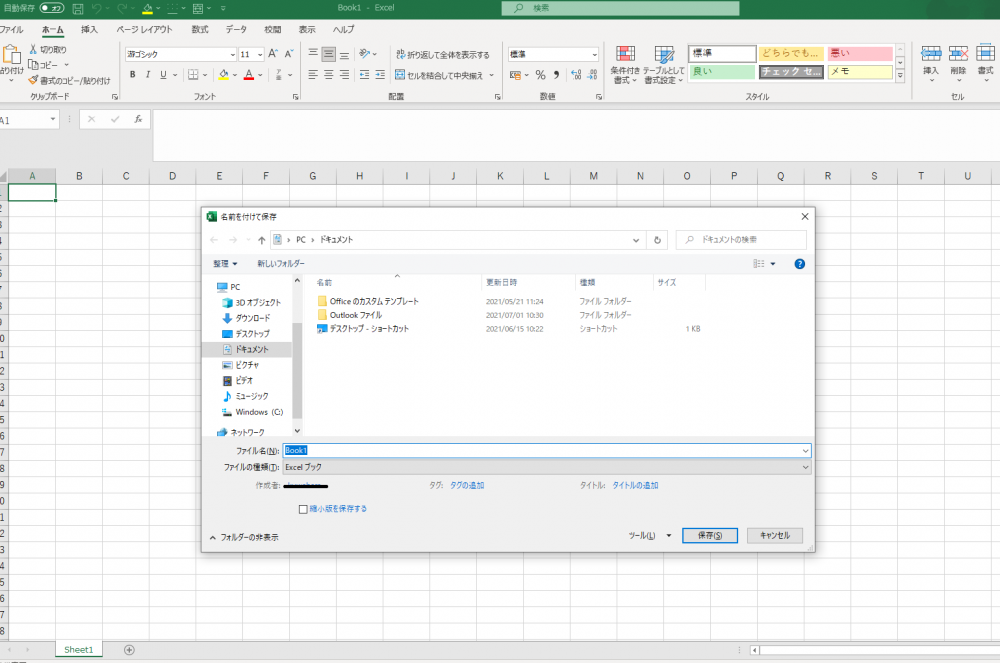Open the Page Layout ribbon tab
1000x663 pixels.
[144, 29]
